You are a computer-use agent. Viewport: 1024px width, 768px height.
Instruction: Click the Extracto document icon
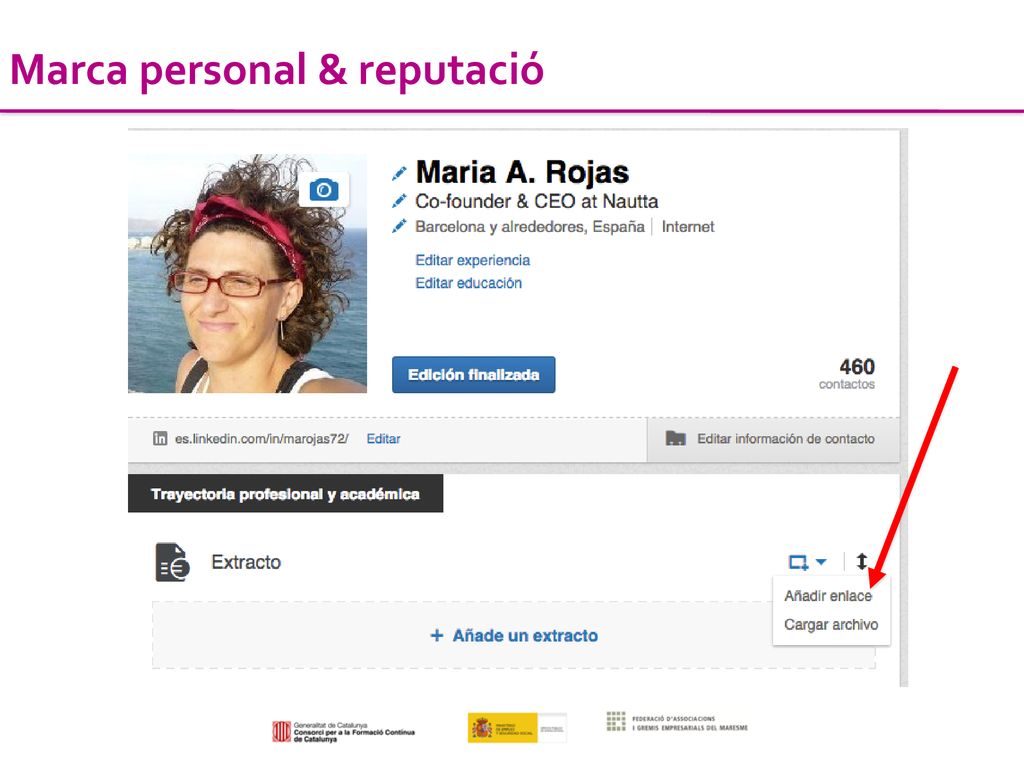[x=172, y=562]
